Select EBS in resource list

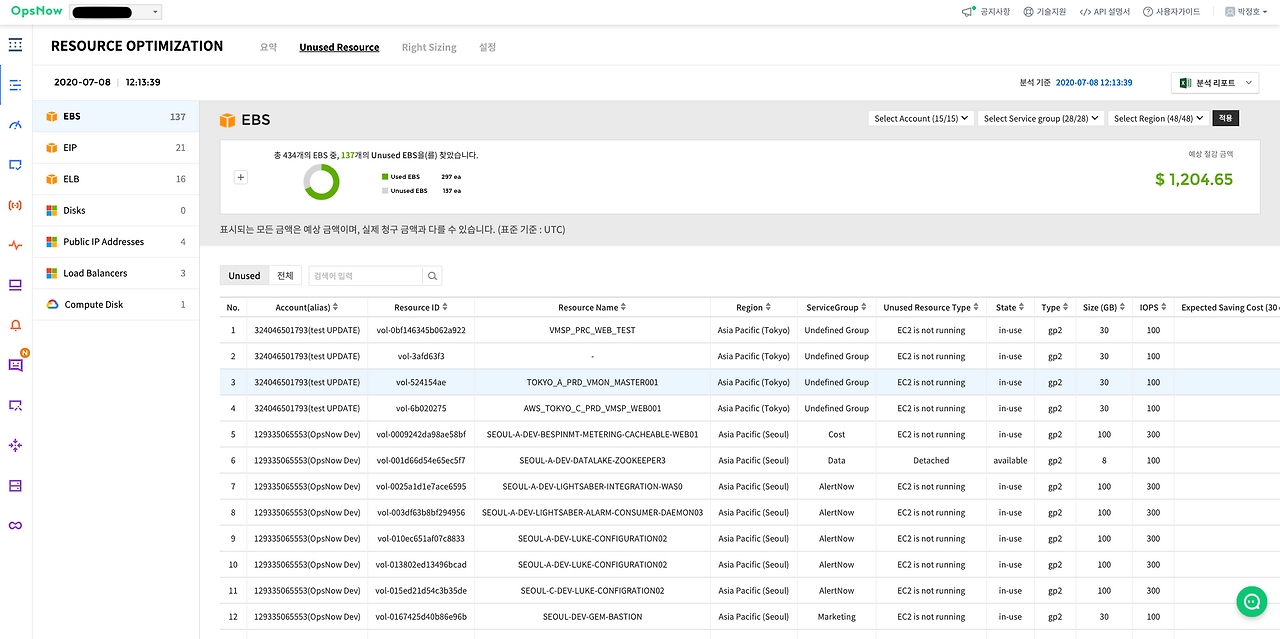click(x=116, y=116)
